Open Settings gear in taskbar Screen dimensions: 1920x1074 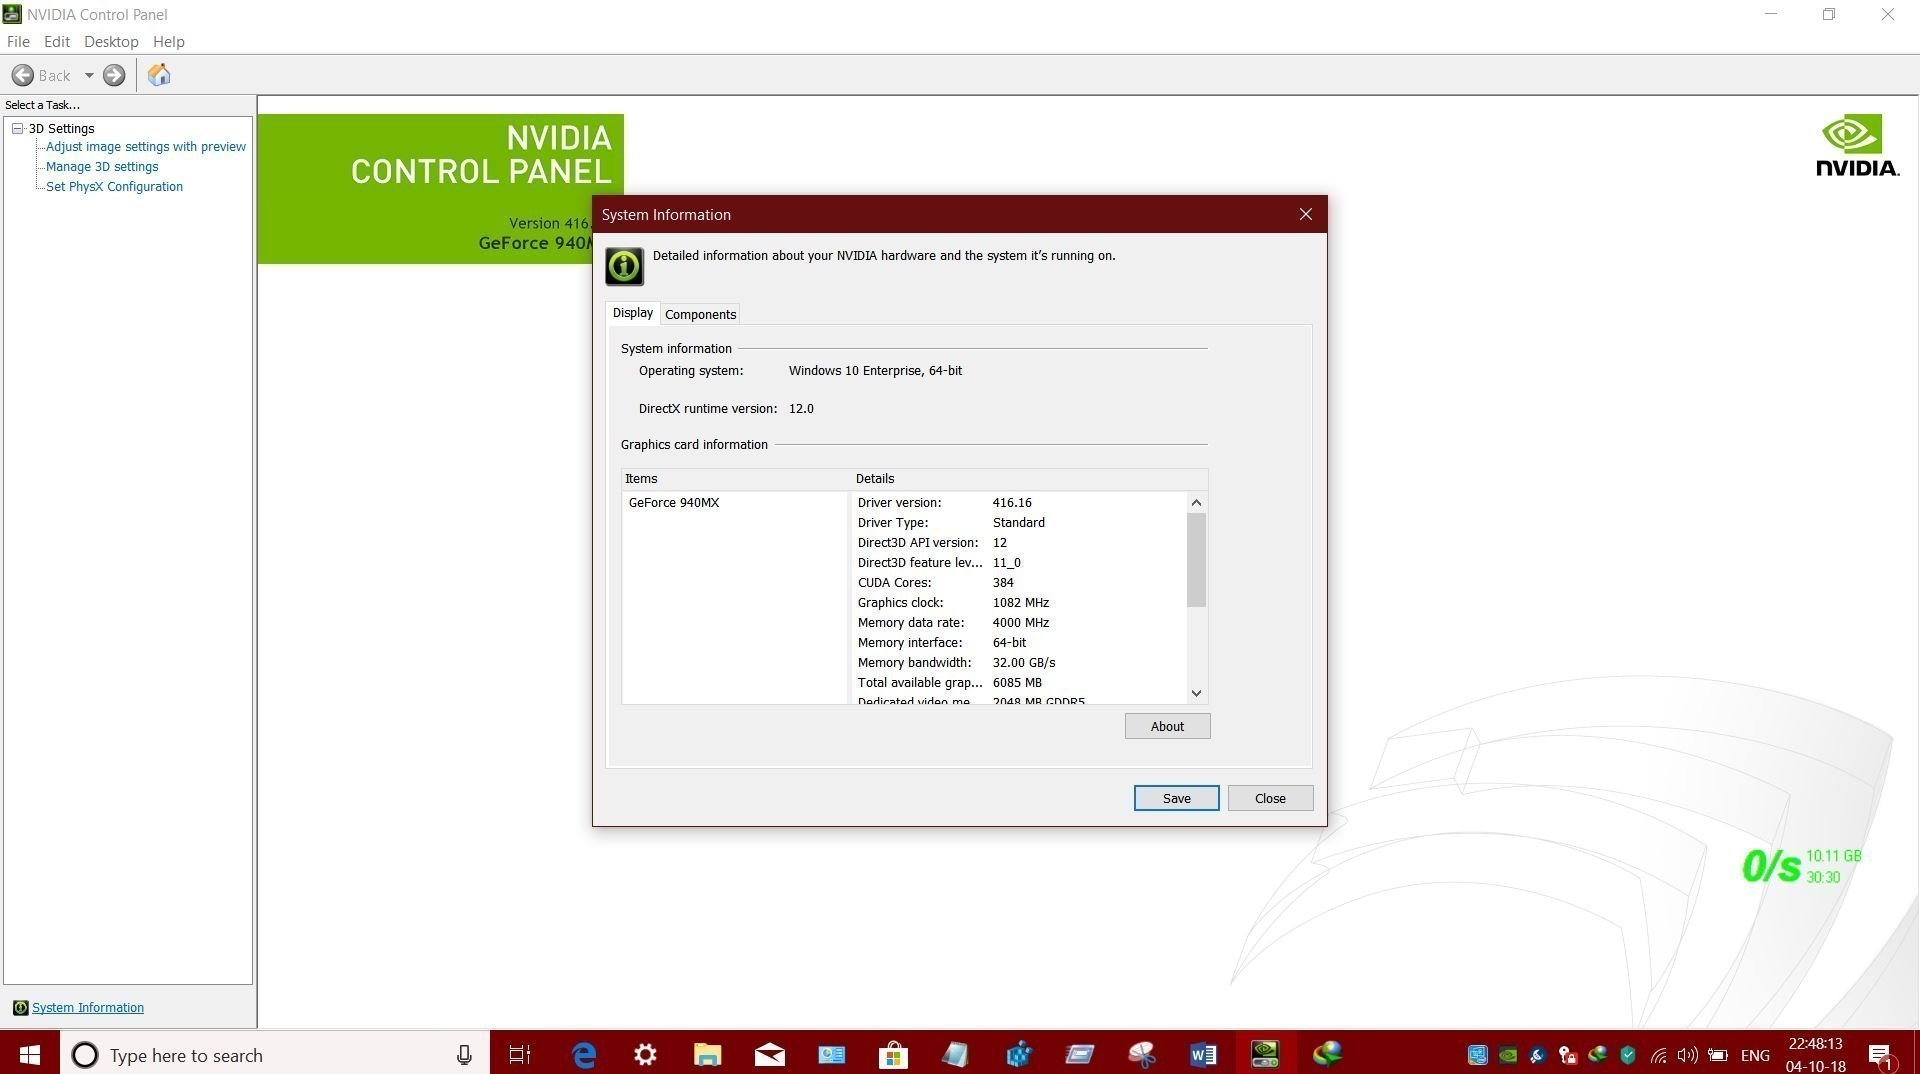645,1055
